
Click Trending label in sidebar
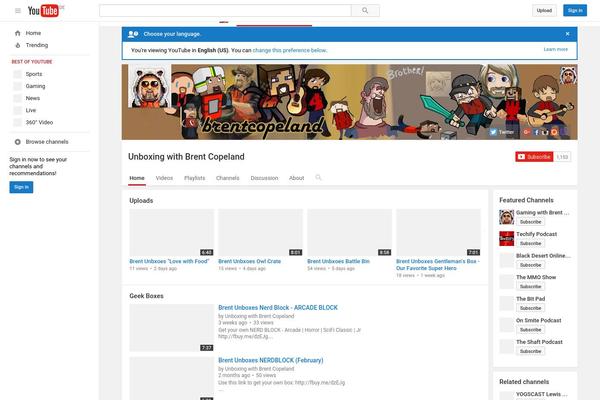(x=37, y=45)
